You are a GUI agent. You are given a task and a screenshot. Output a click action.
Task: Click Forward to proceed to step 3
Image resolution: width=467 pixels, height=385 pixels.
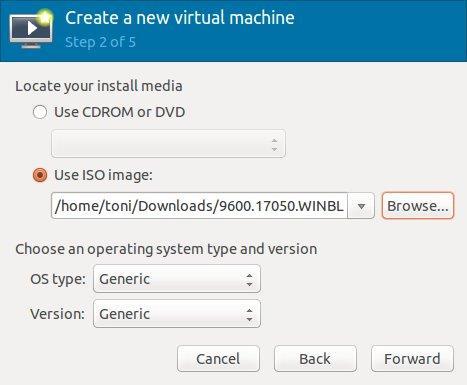click(412, 359)
